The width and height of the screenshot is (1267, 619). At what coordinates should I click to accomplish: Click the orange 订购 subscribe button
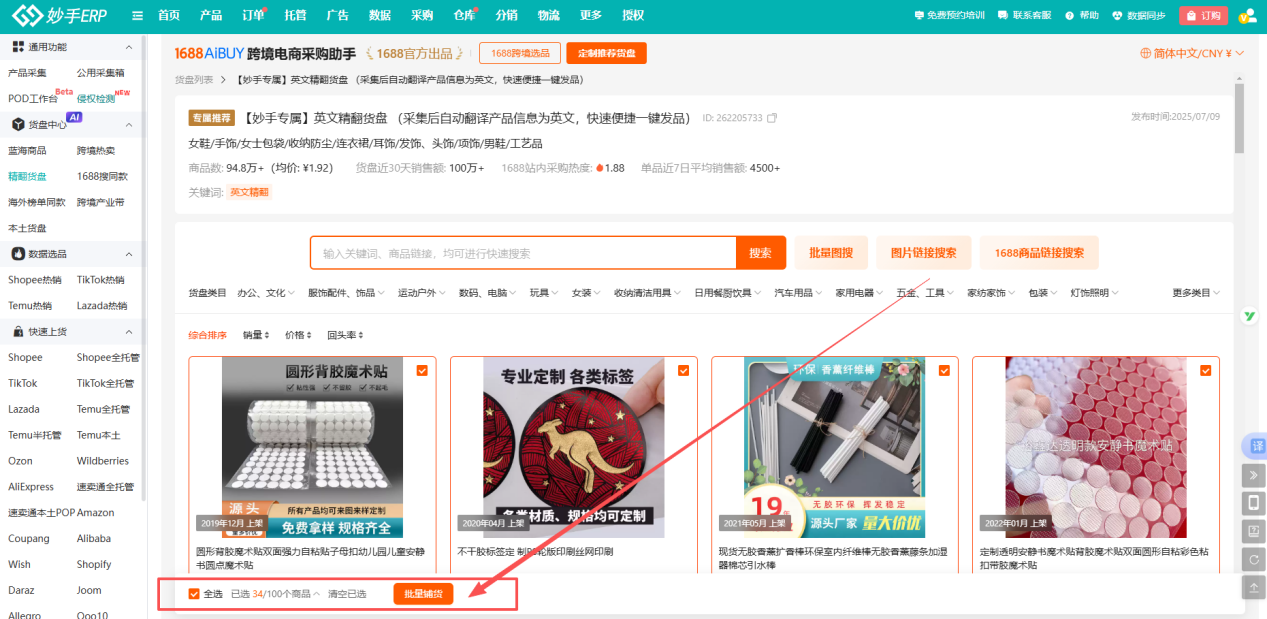tap(1202, 15)
